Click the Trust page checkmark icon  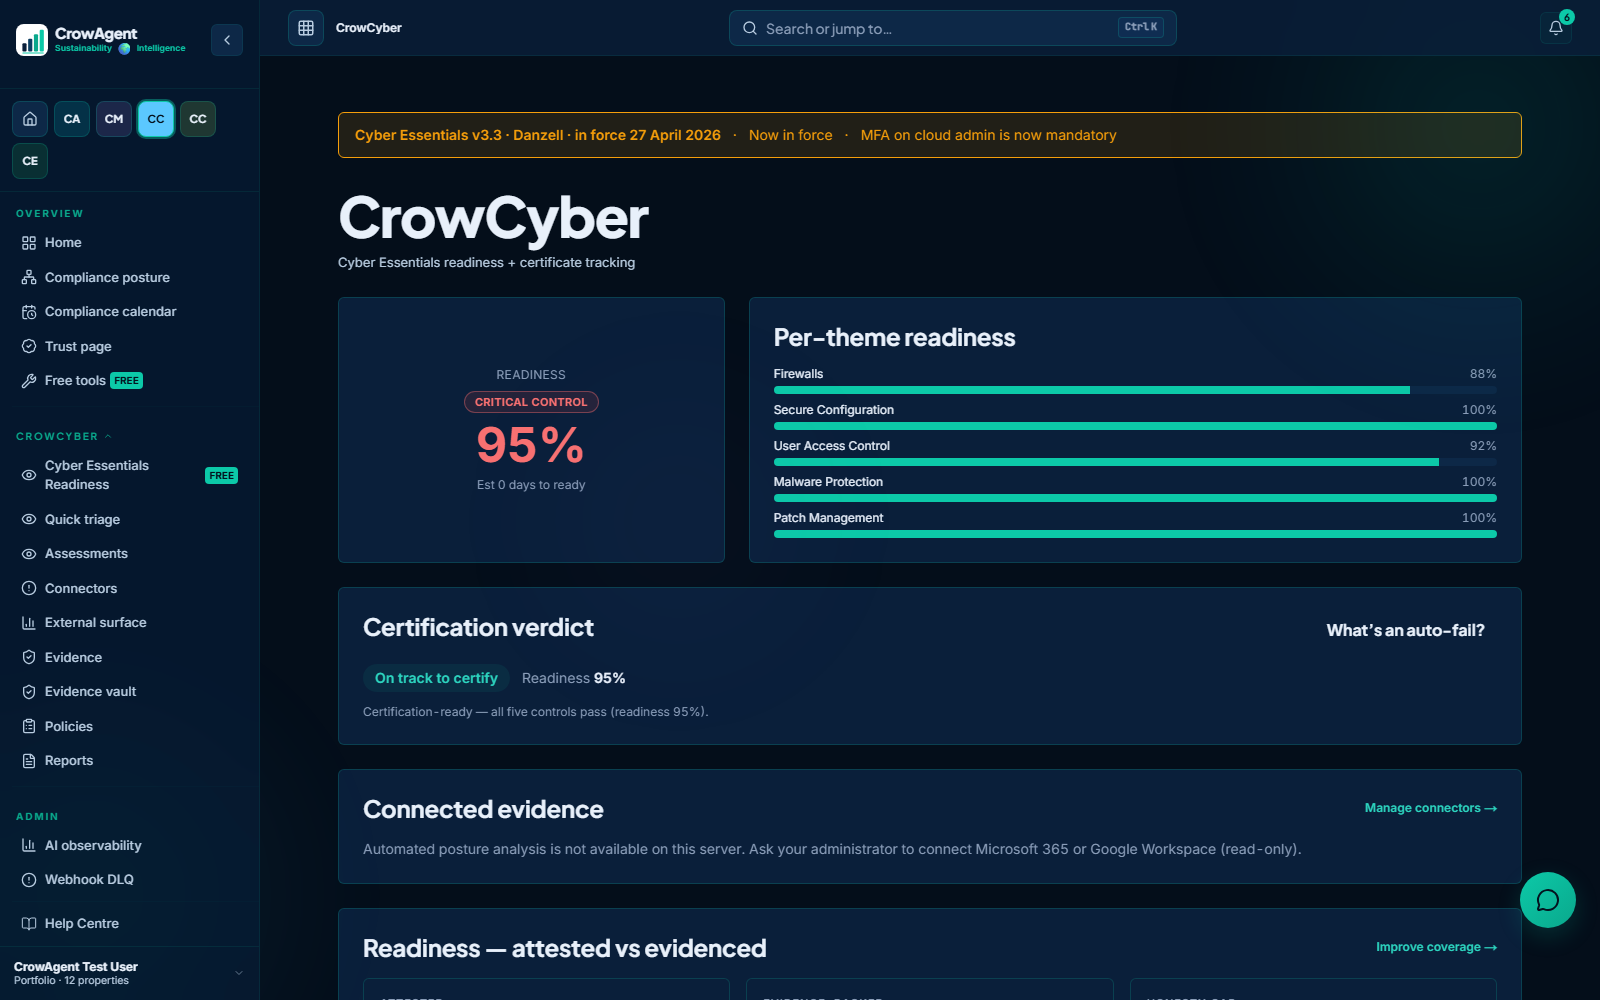coord(29,346)
